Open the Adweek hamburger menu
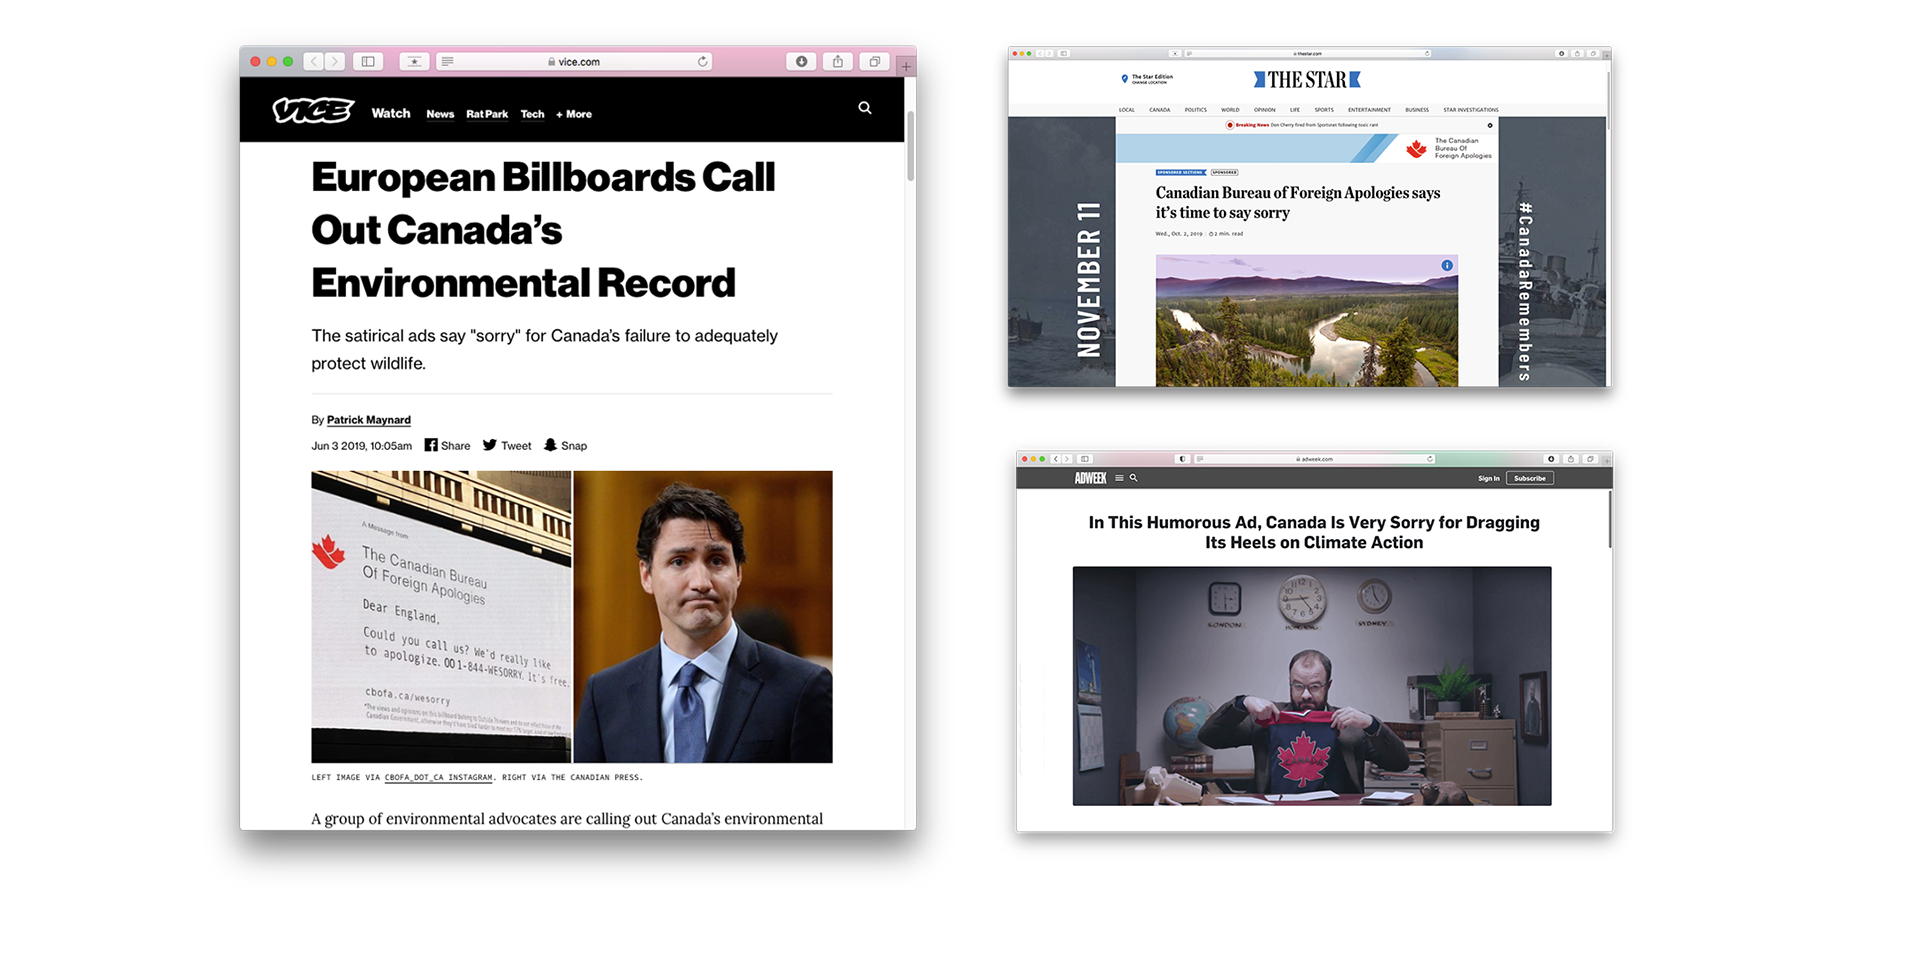 pos(1119,478)
